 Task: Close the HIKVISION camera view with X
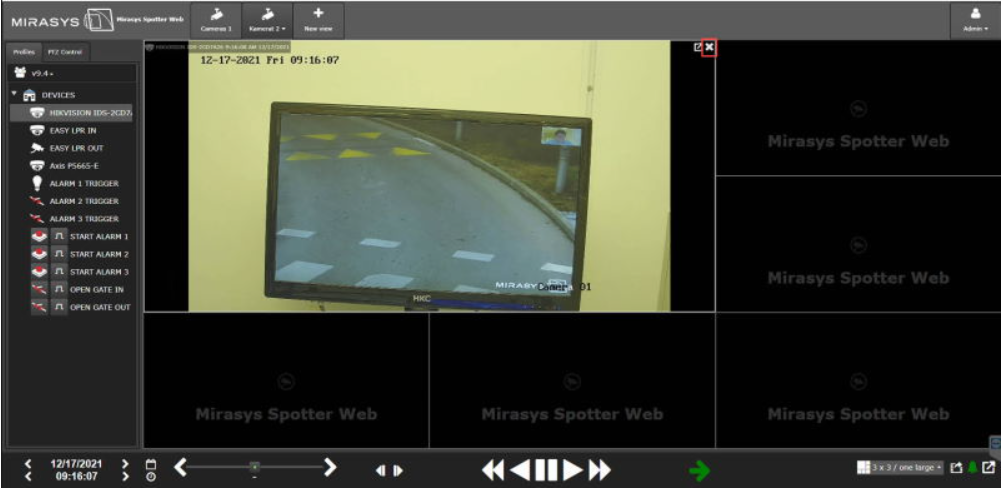click(x=709, y=47)
